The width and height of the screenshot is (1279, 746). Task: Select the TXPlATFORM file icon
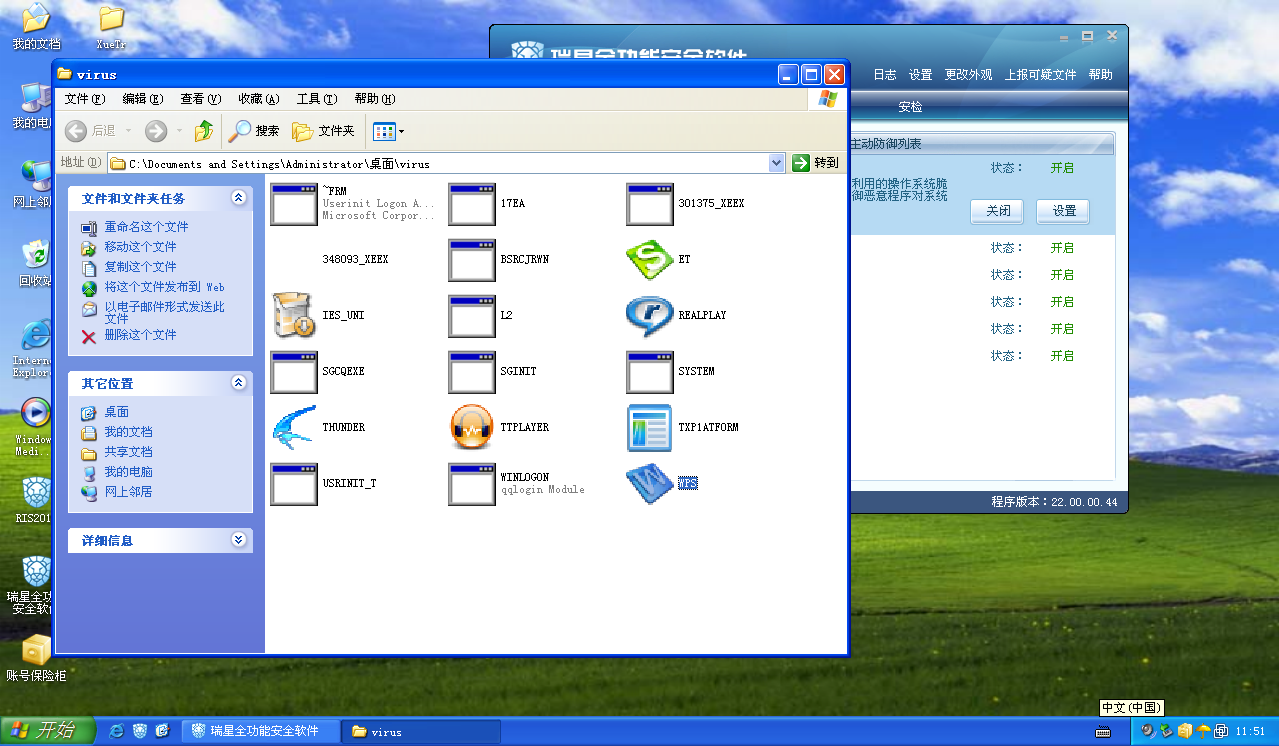[650, 428]
